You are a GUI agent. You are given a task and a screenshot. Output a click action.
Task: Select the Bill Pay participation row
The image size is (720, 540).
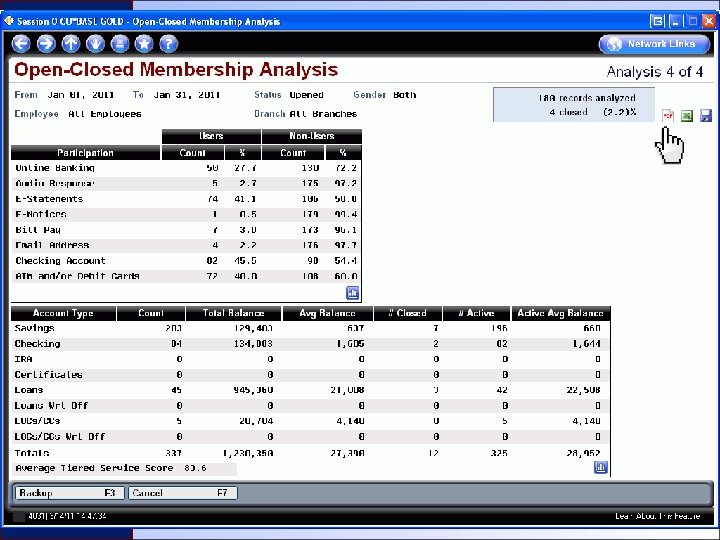[186, 230]
